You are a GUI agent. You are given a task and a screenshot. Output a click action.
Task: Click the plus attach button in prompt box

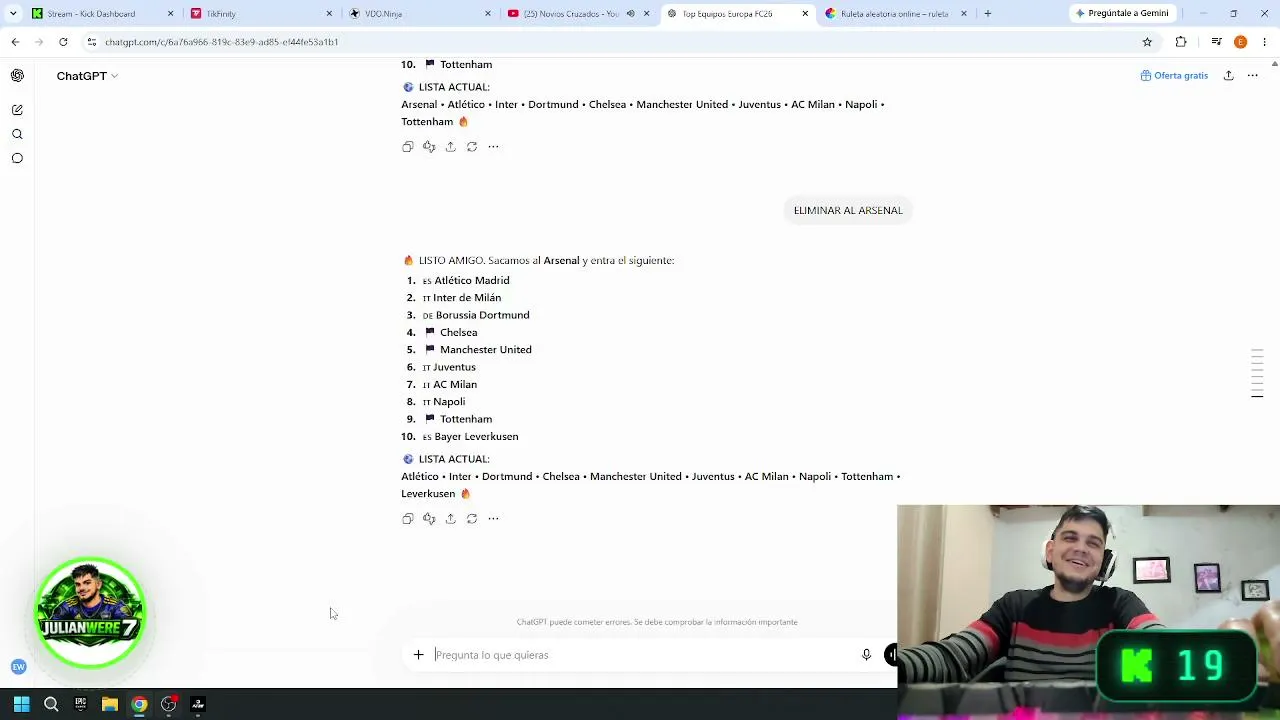[418, 655]
